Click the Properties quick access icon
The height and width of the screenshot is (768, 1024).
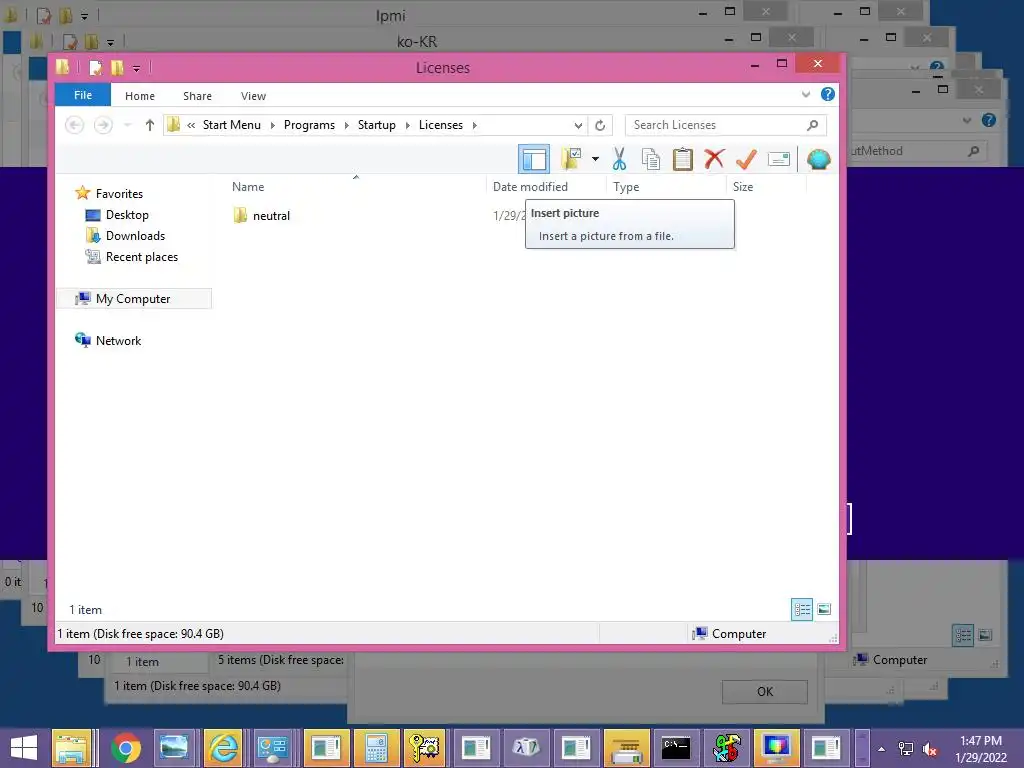(96, 67)
